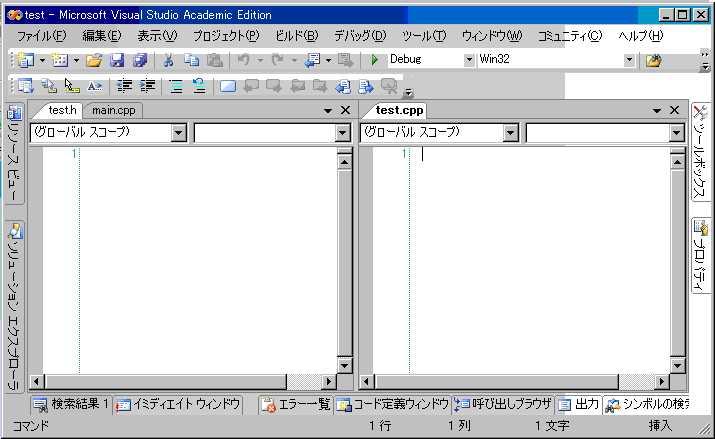Click the Cut scissors icon

[x=169, y=61]
